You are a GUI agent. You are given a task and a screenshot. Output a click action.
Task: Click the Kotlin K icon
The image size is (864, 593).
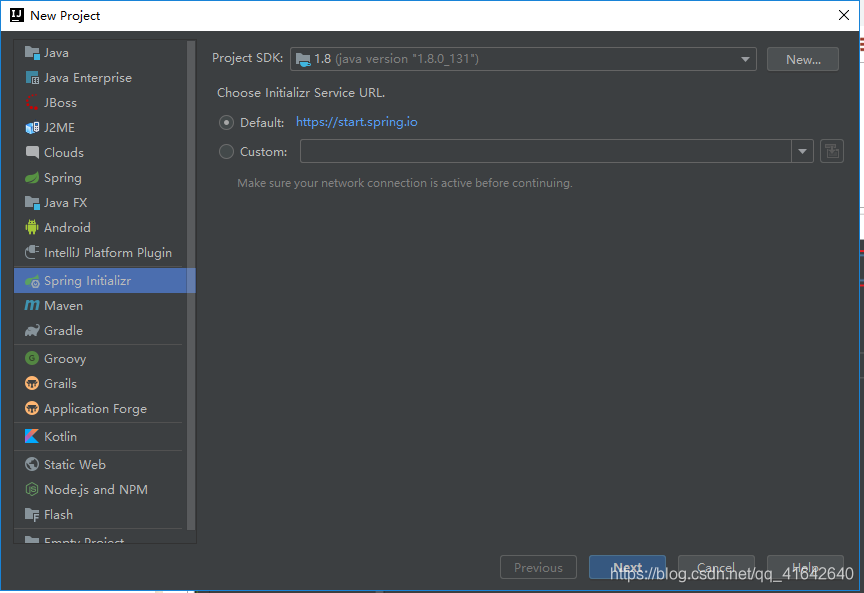tap(32, 436)
